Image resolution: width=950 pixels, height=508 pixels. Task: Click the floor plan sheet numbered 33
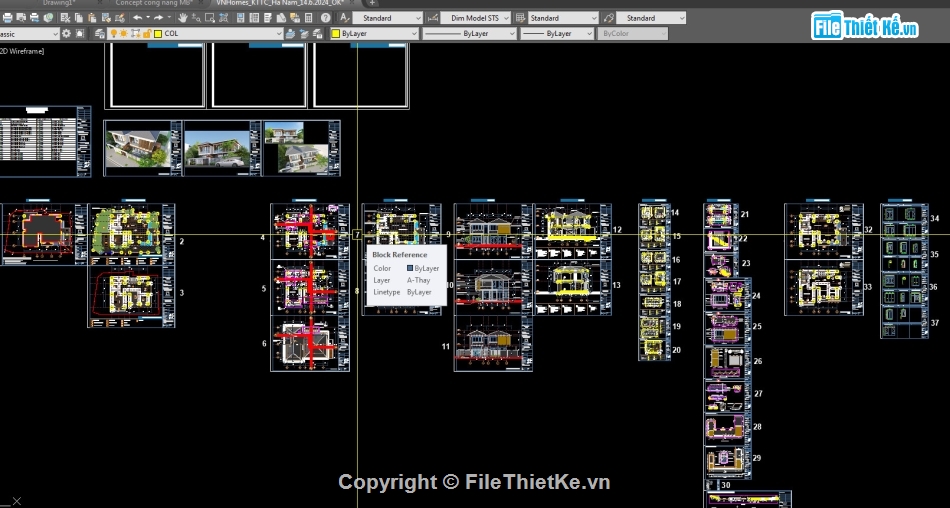tap(824, 288)
